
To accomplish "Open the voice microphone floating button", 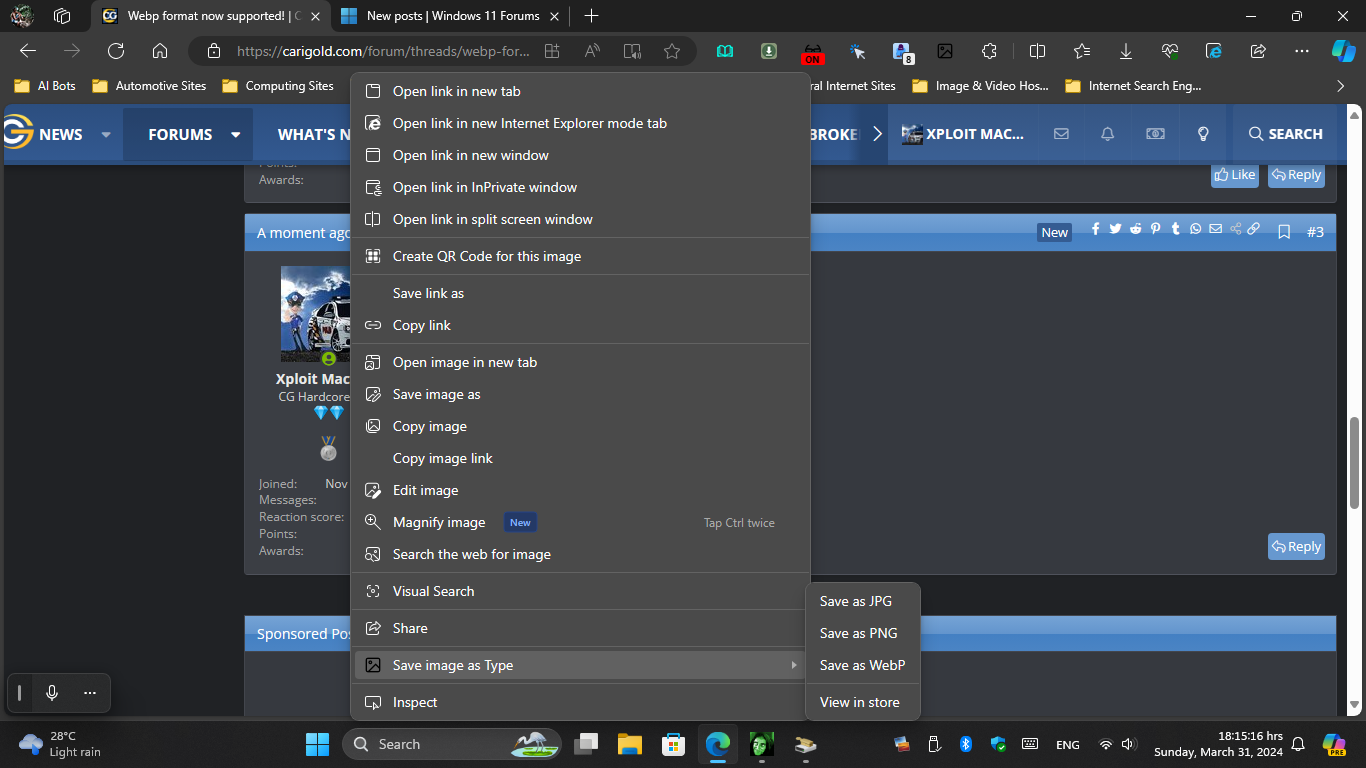I will [x=52, y=693].
